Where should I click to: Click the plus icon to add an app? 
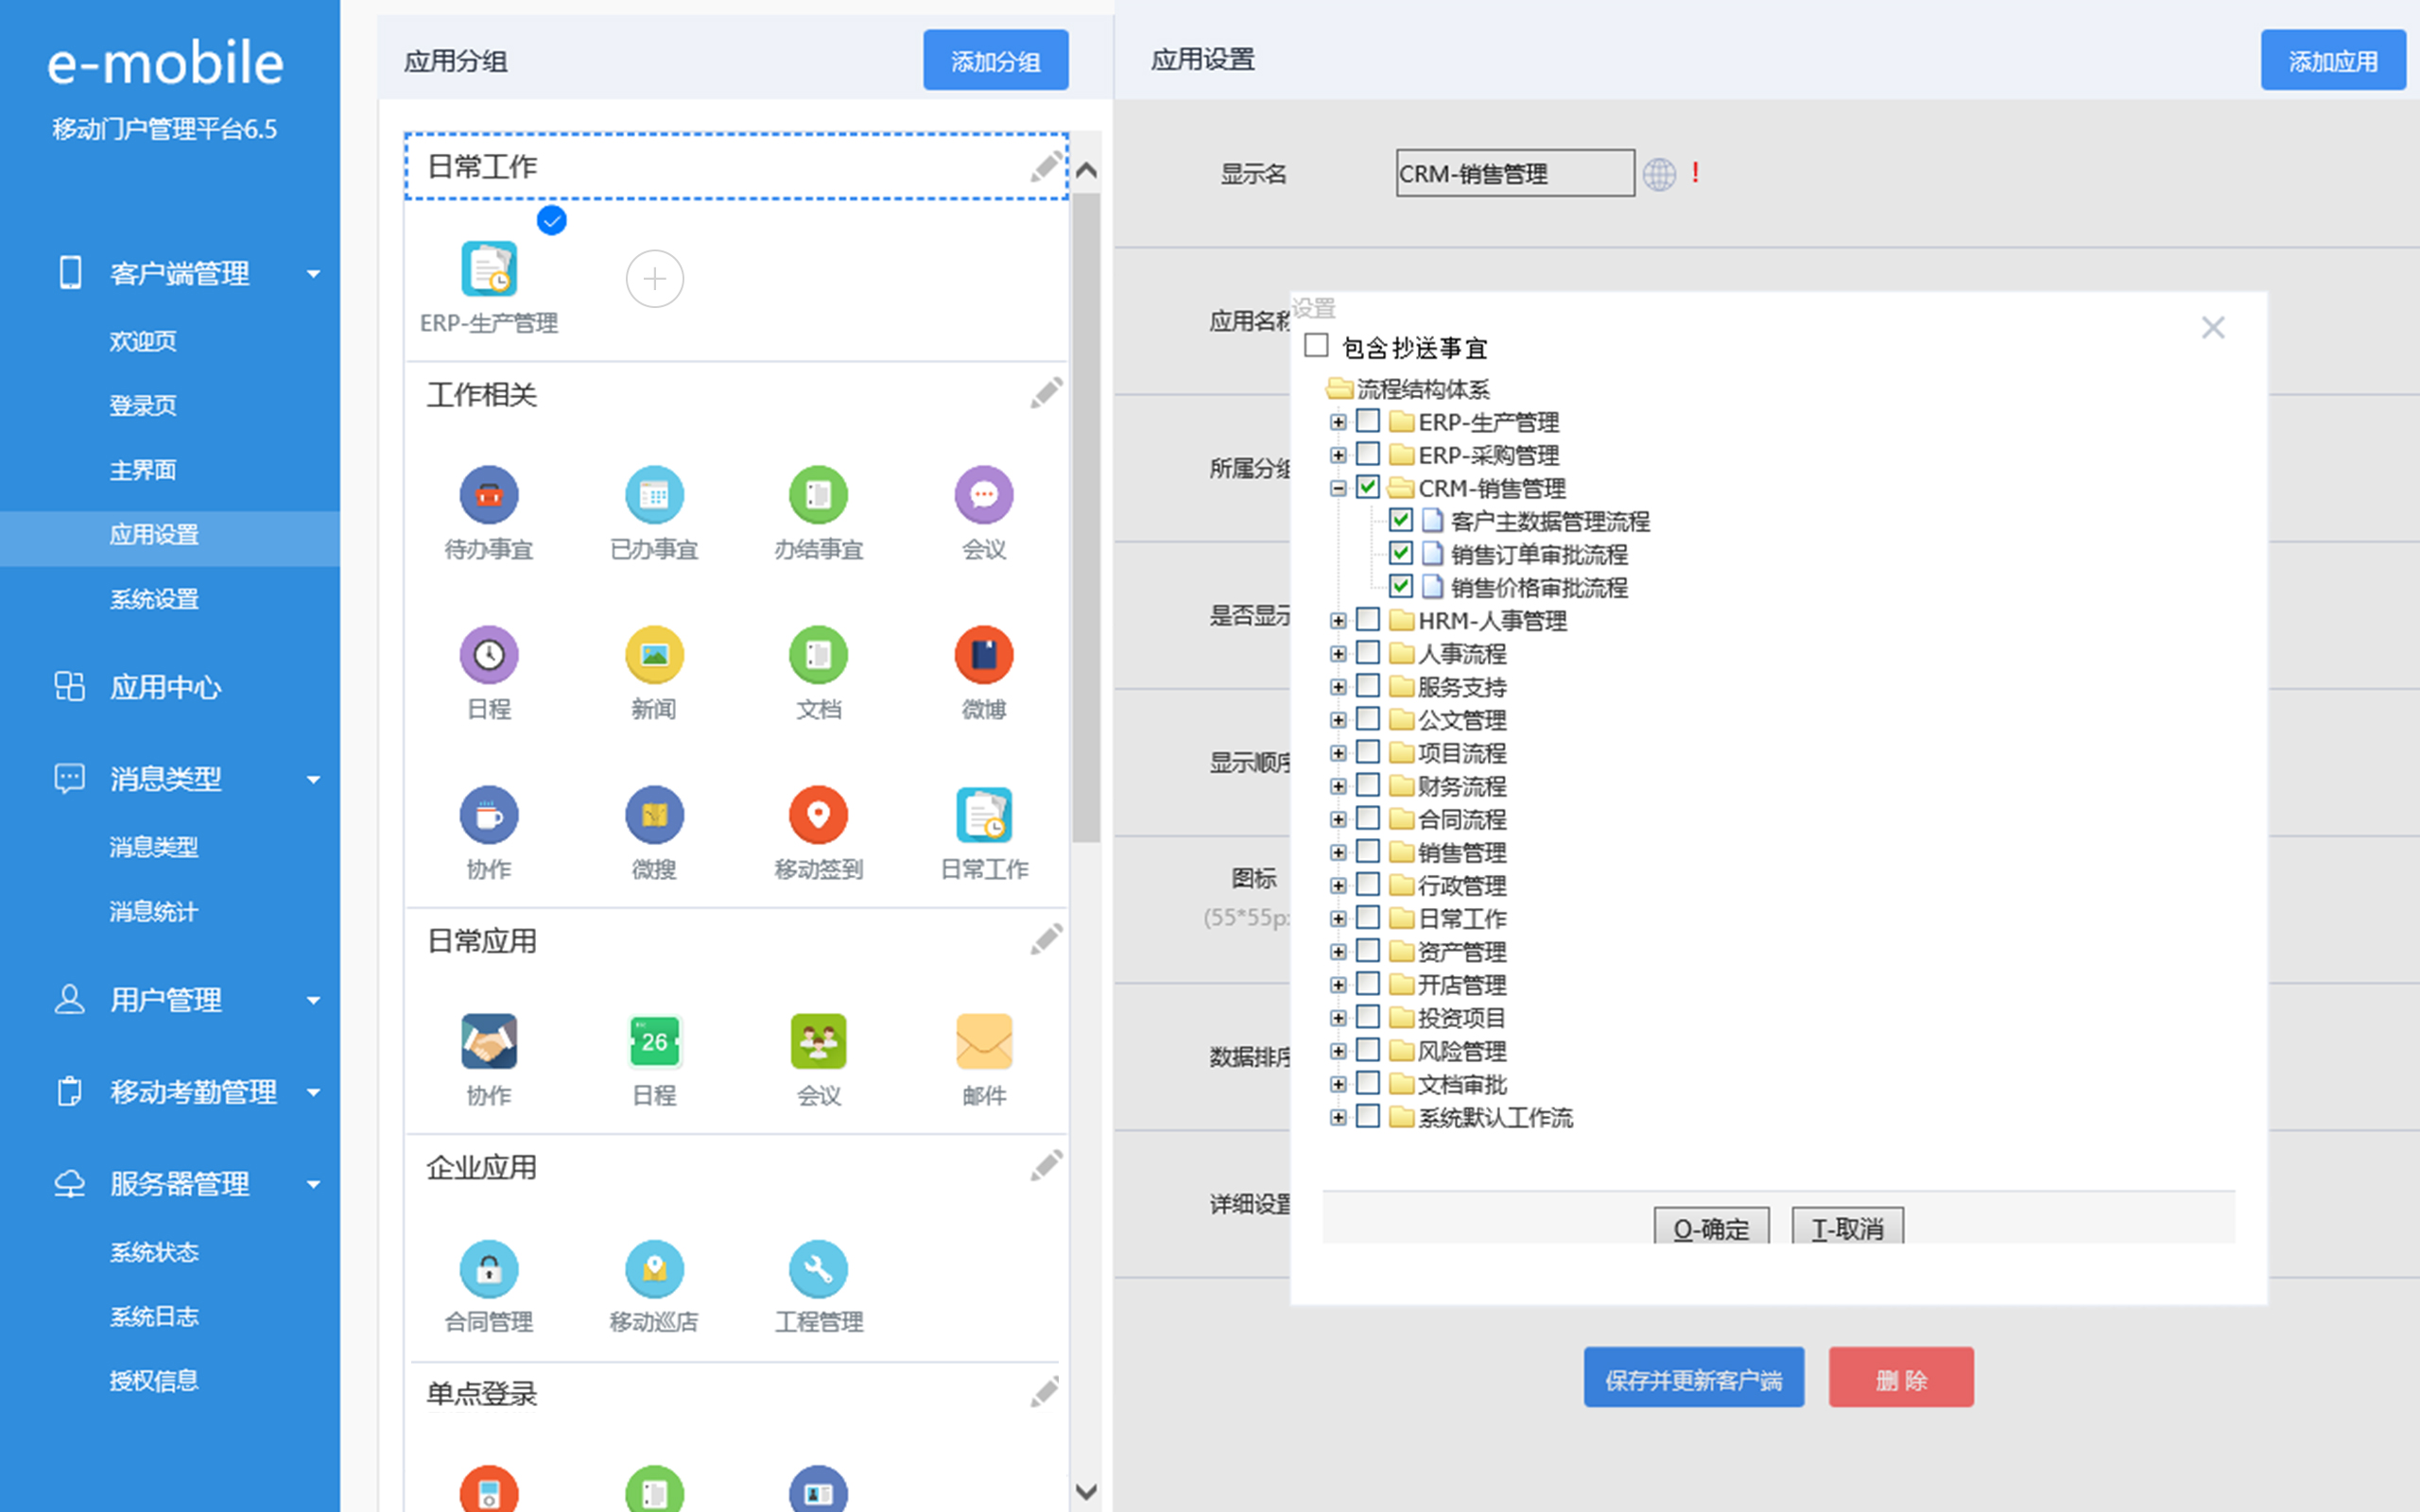click(654, 279)
